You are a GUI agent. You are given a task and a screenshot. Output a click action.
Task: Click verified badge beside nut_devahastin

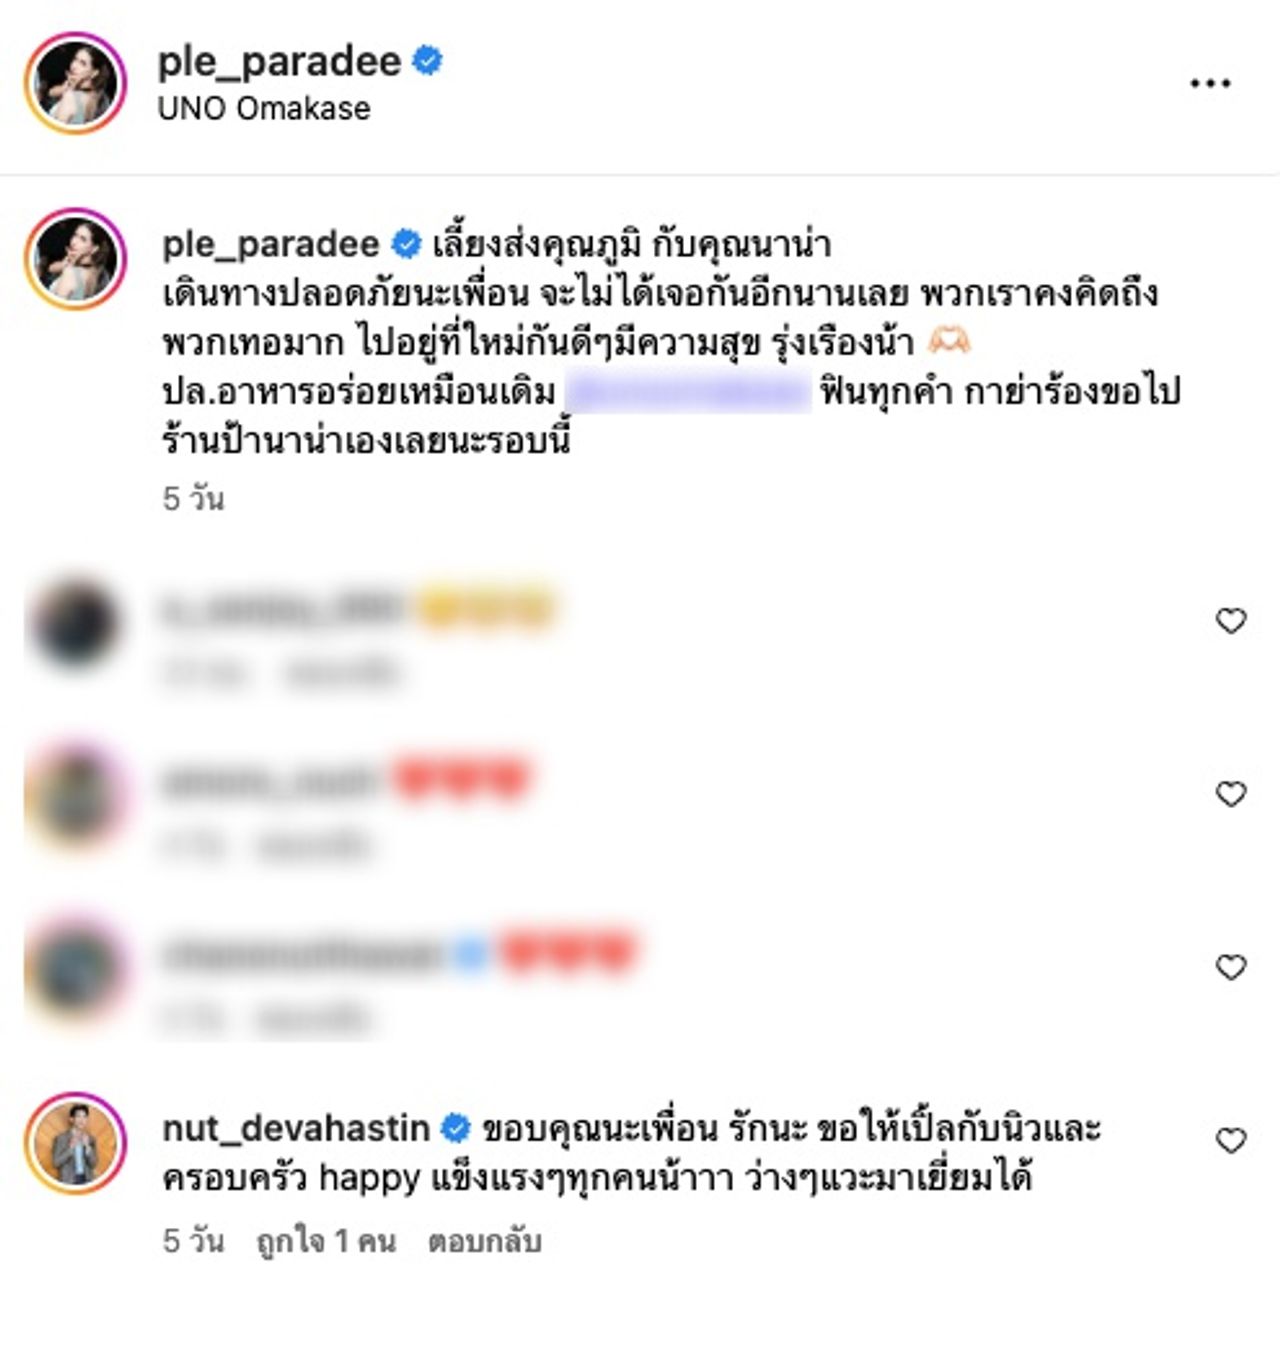click(x=455, y=1128)
